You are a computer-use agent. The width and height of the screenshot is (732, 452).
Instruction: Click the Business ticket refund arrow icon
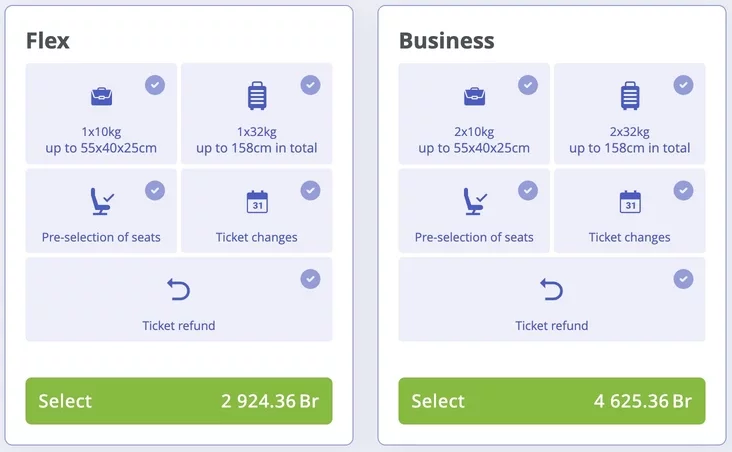point(552,290)
